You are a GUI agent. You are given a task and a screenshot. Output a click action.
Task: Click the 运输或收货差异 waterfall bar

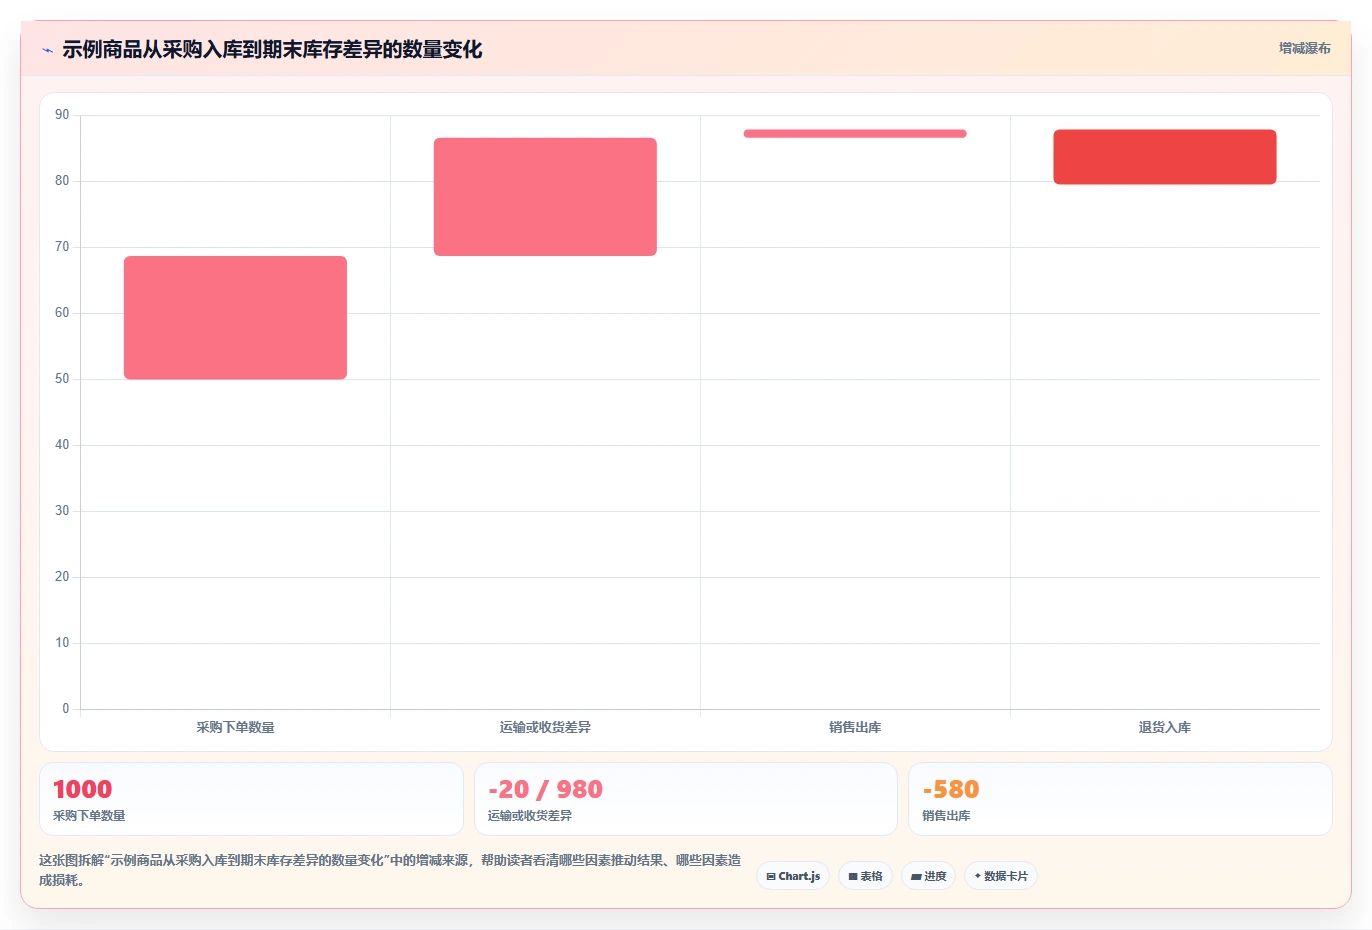coord(545,197)
